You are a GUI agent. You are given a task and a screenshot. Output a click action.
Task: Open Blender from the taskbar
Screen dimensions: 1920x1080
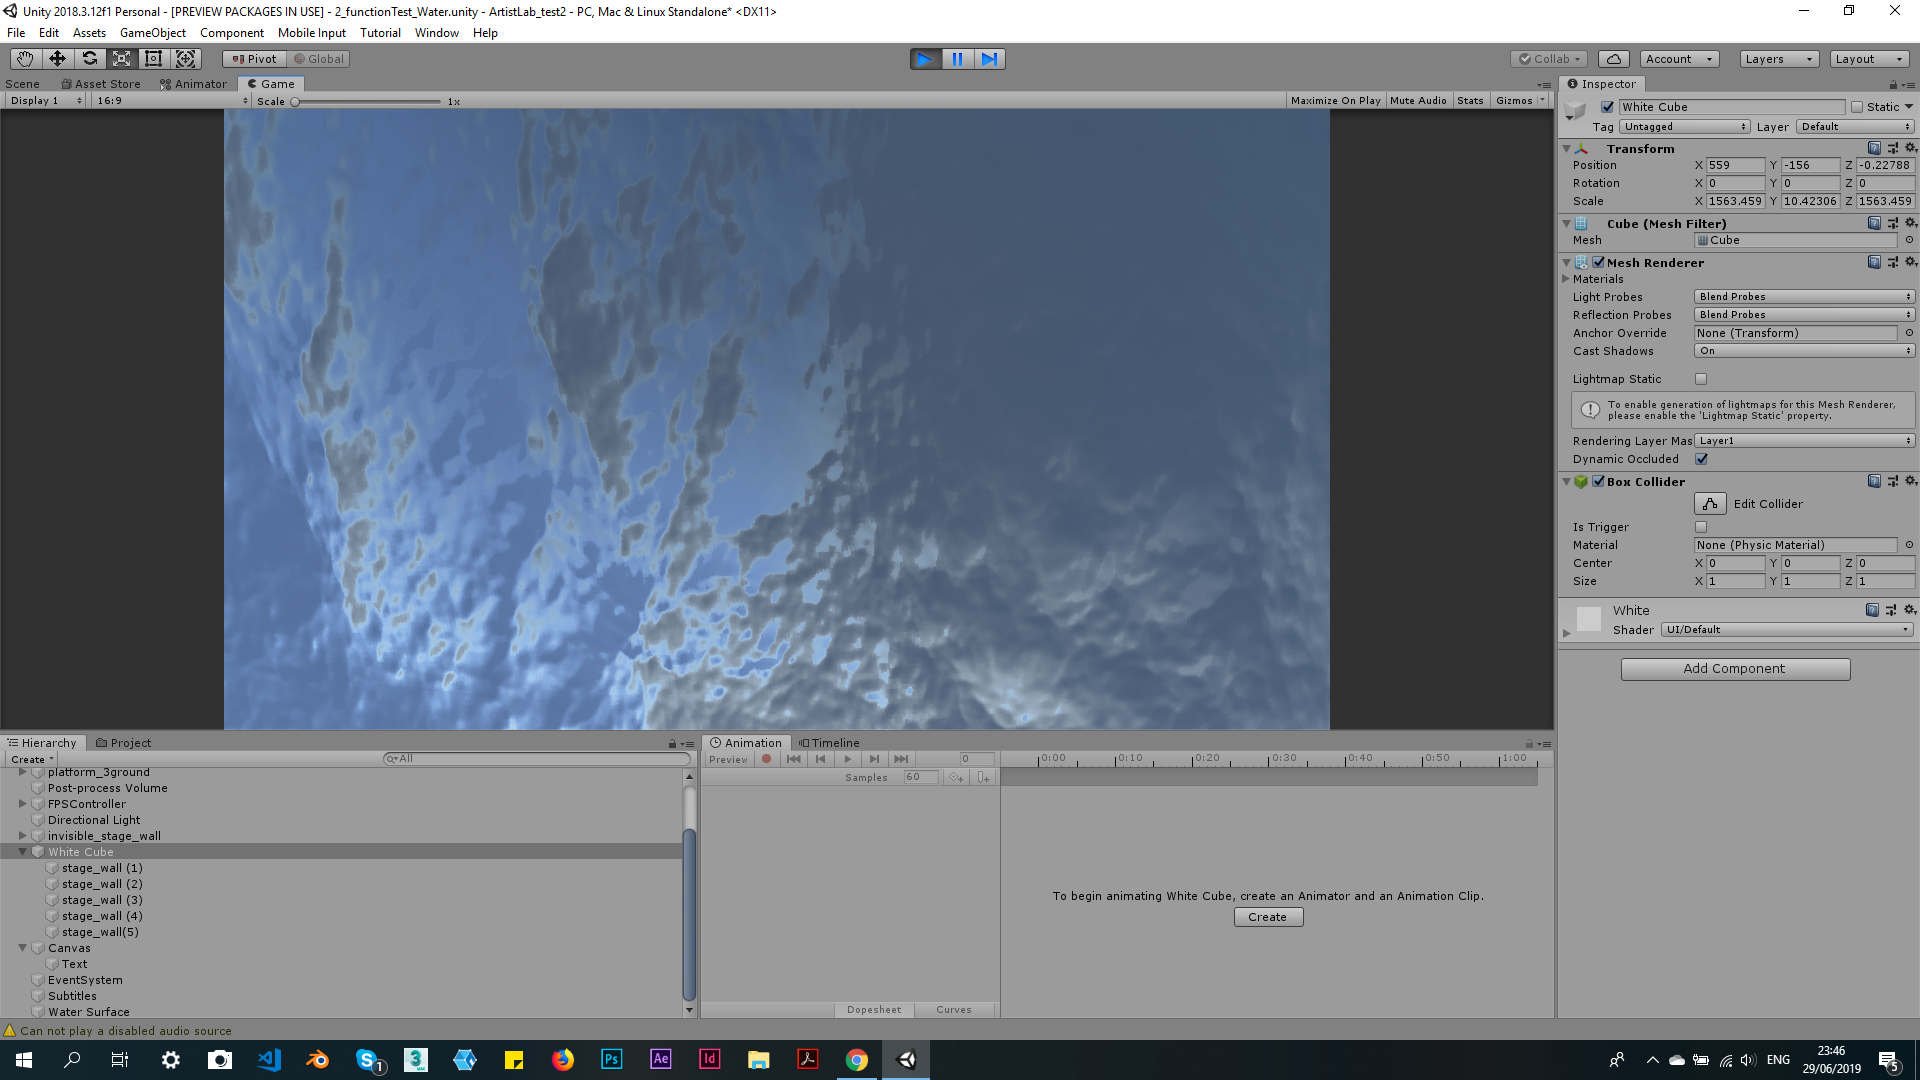(318, 1060)
